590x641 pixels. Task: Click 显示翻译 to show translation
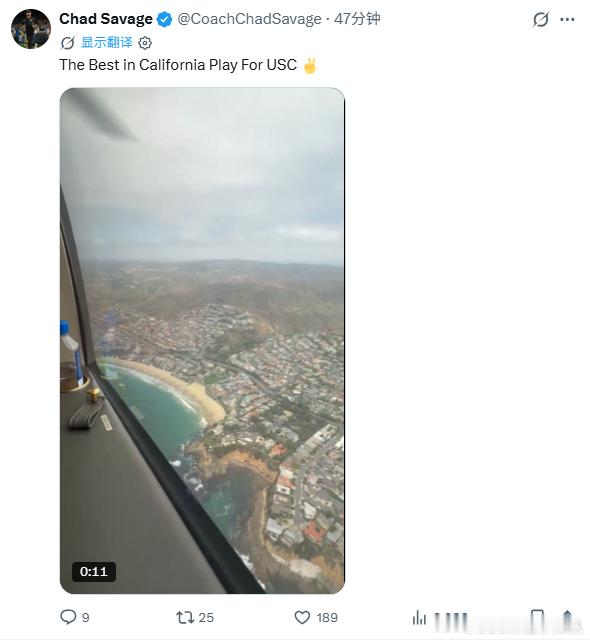click(107, 42)
